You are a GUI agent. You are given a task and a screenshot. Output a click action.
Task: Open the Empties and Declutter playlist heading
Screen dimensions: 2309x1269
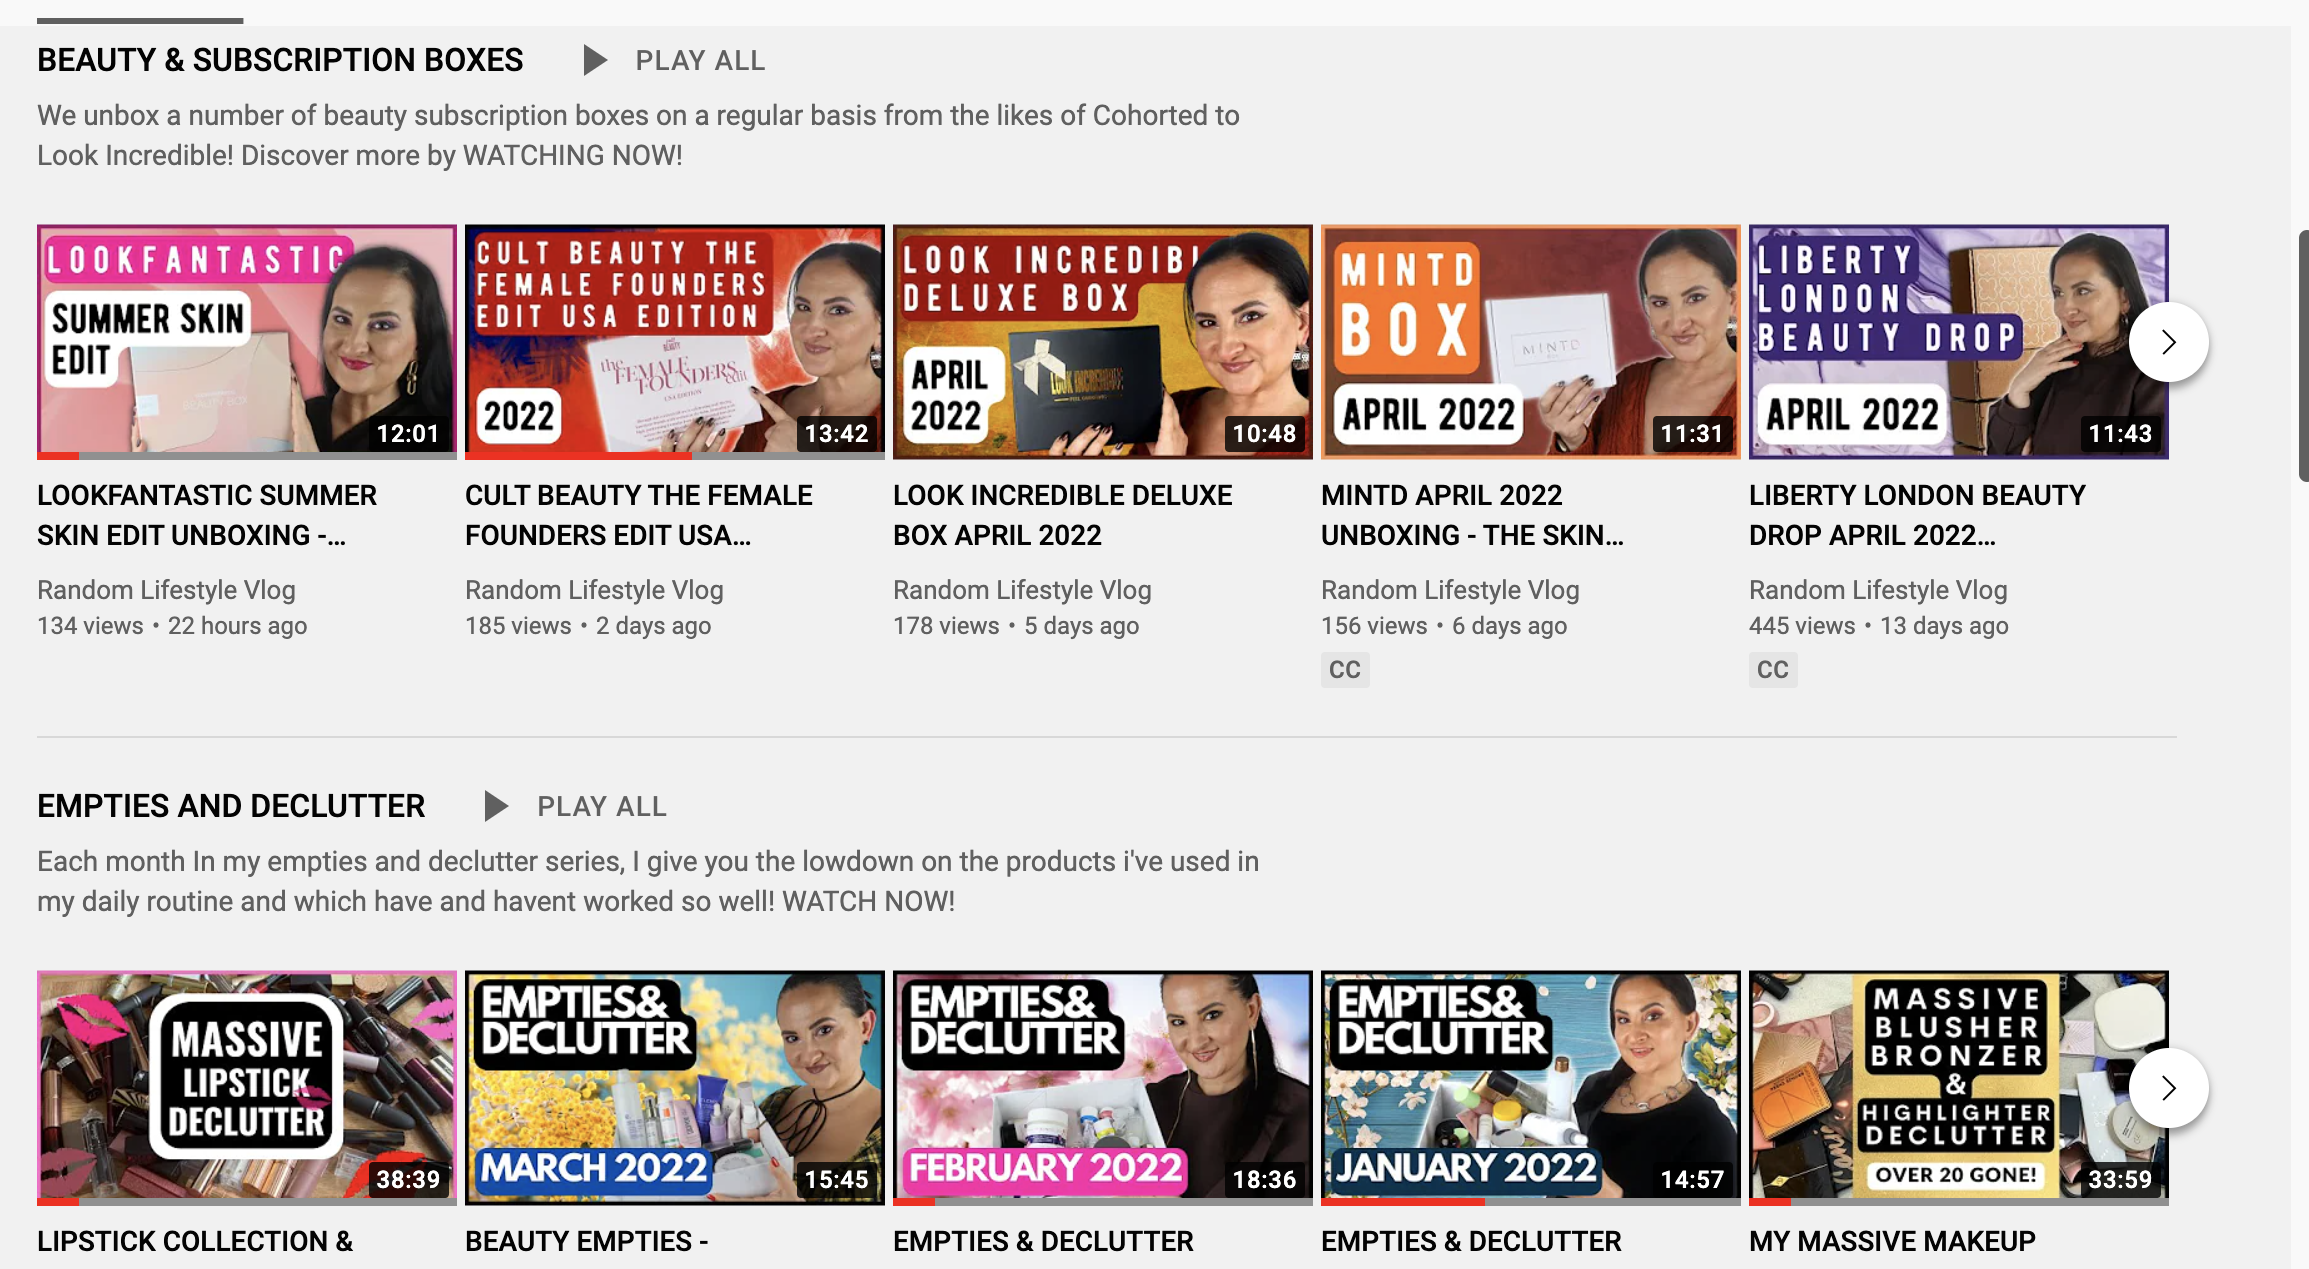[x=231, y=806]
